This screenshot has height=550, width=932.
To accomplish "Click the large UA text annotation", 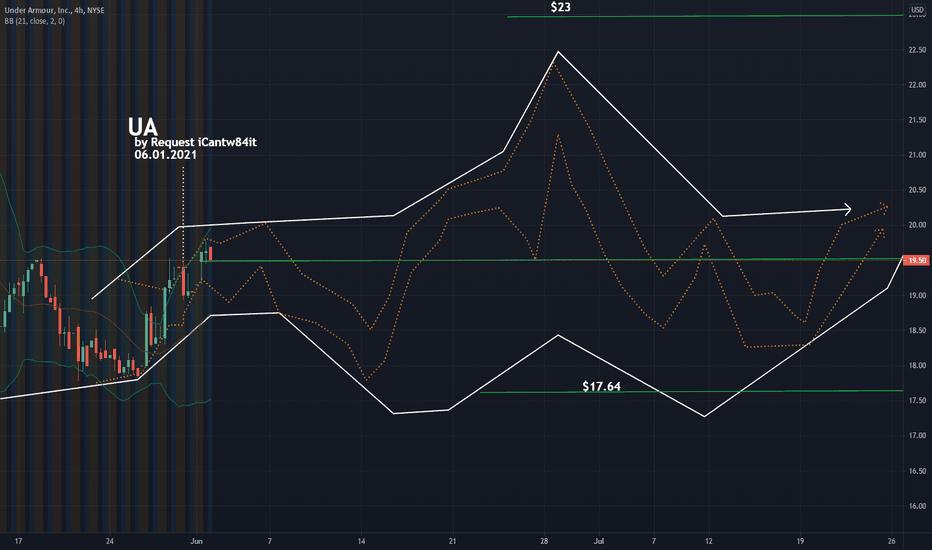I will (x=143, y=127).
